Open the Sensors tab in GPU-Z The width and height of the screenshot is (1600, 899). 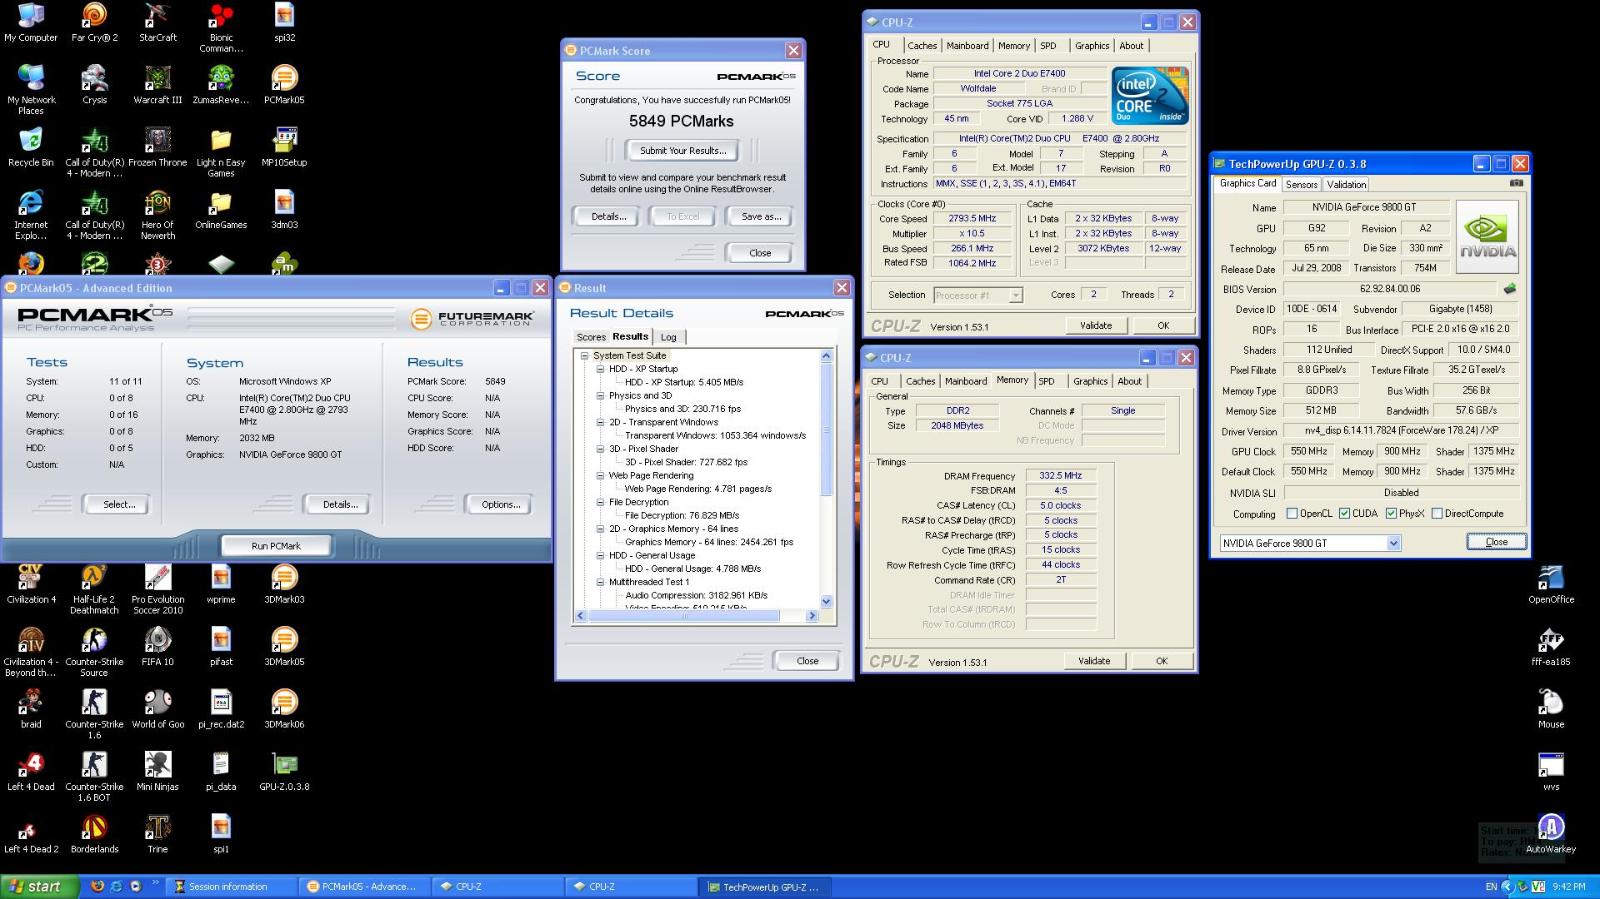click(x=1301, y=184)
